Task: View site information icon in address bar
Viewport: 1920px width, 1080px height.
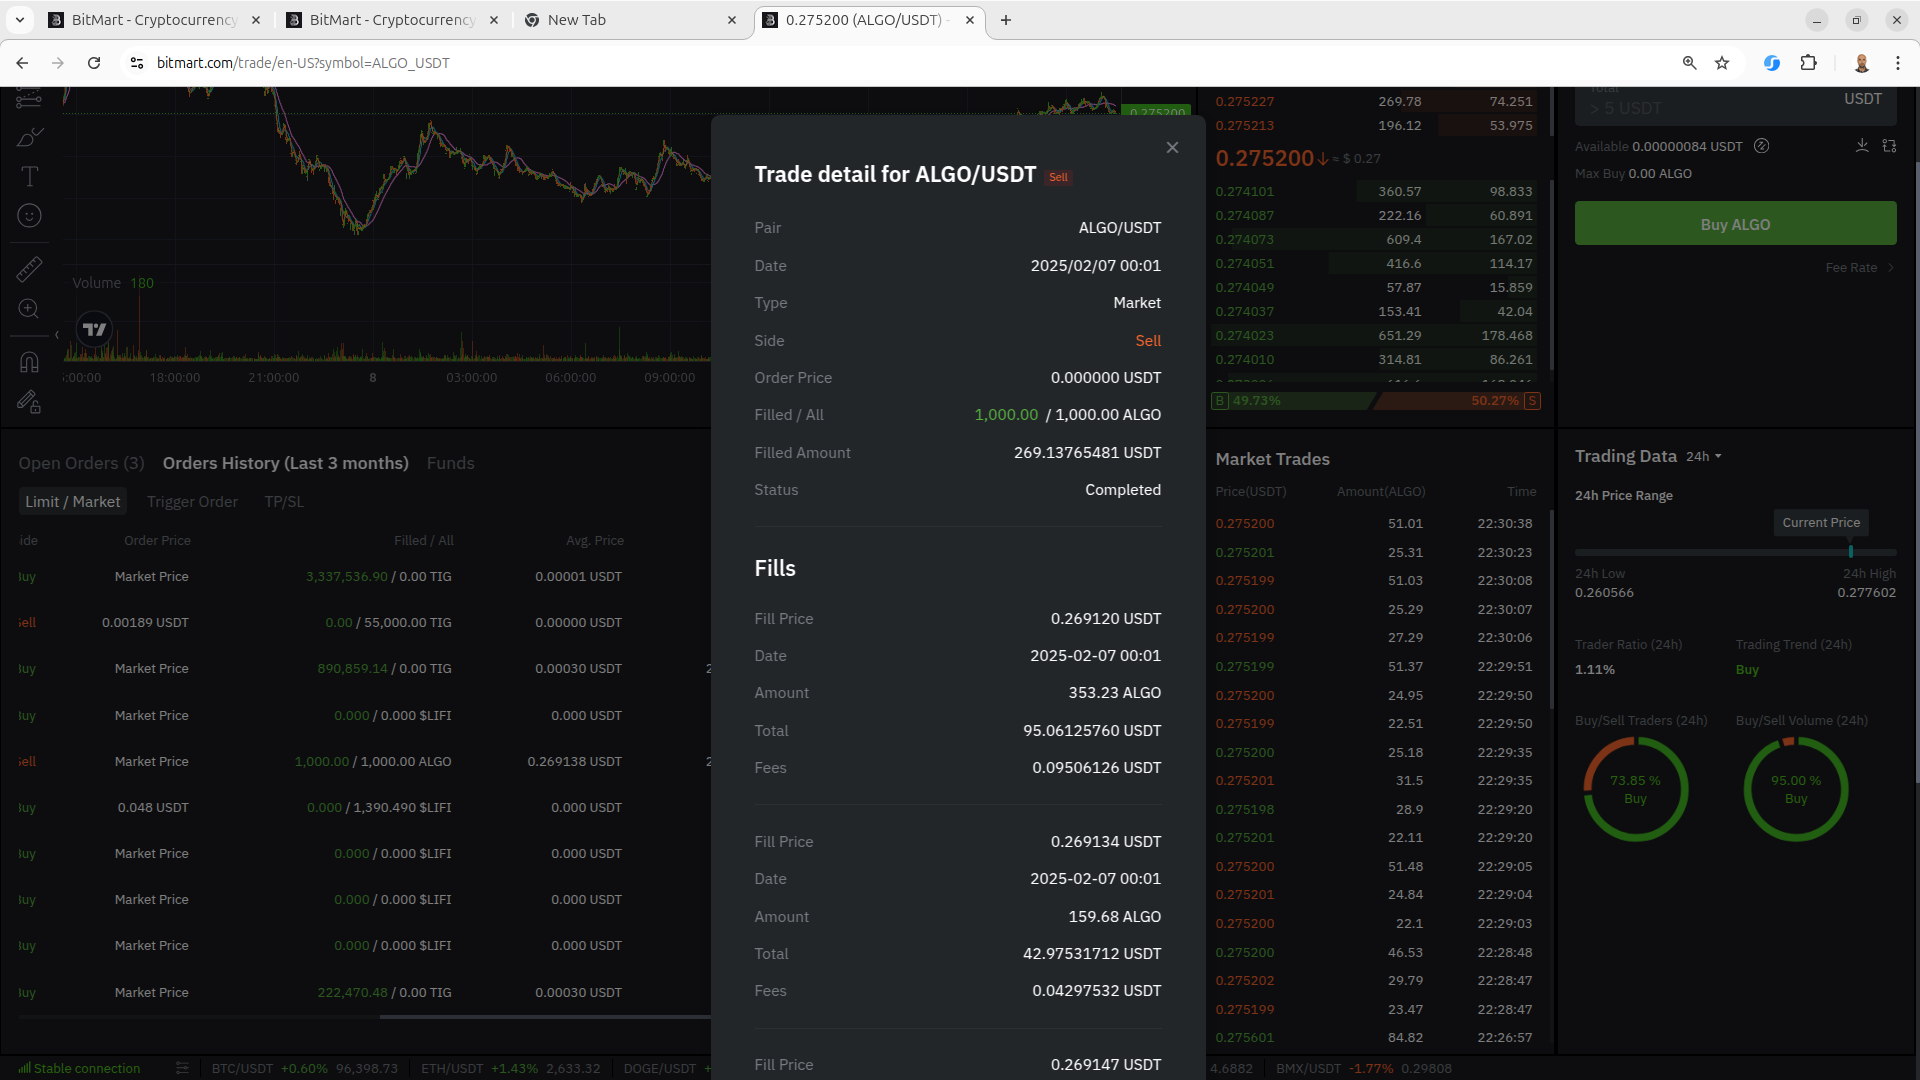Action: click(x=137, y=63)
